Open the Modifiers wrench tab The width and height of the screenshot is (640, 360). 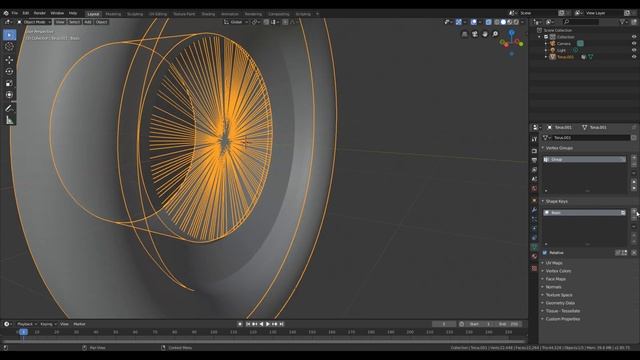point(534,209)
